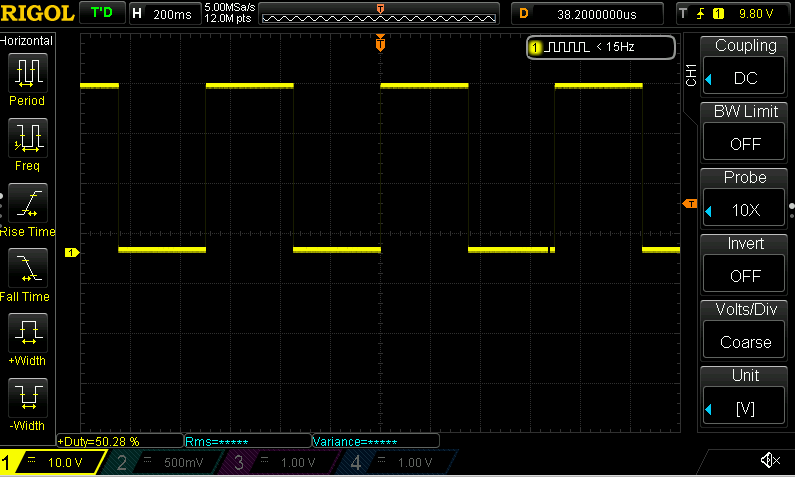The image size is (795, 477).
Task: Click the sample rate 5.00MSa/s text
Action: pos(230,7)
